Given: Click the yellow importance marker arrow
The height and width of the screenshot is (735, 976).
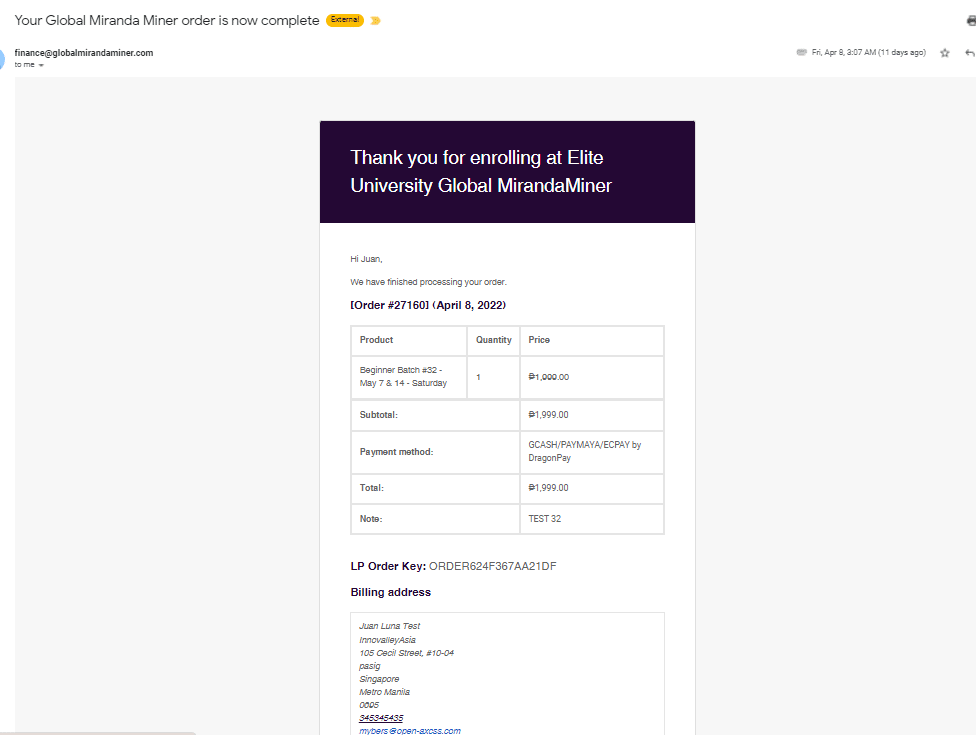Looking at the screenshot, I should pos(376,21).
